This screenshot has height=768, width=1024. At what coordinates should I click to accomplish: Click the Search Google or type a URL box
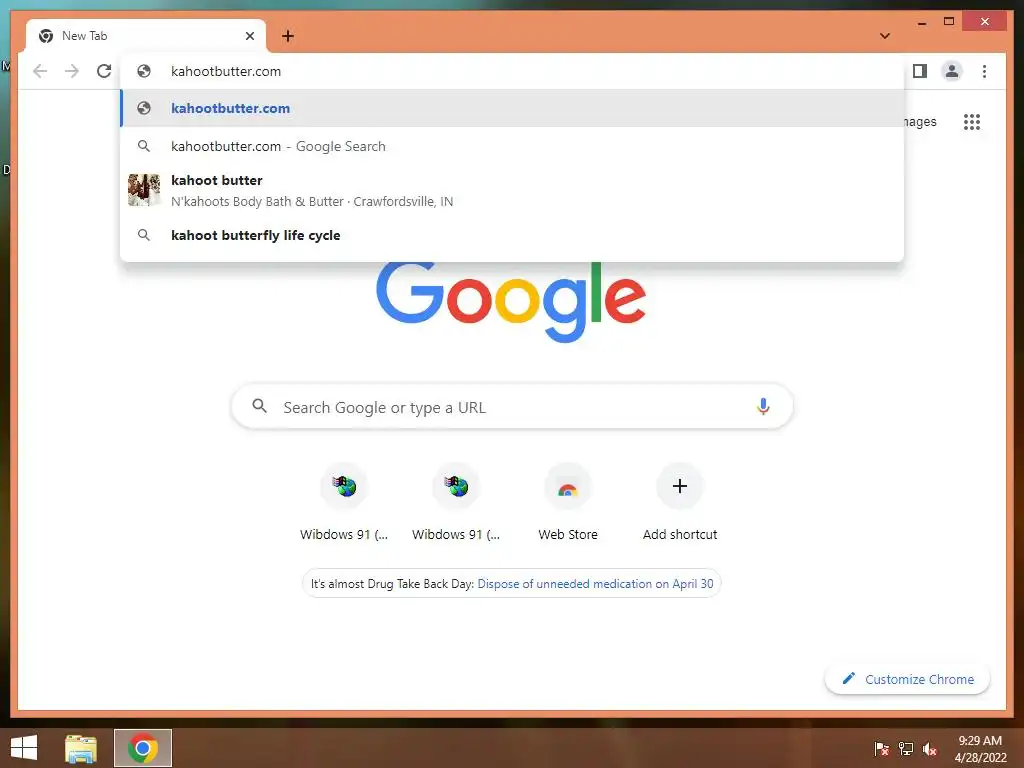pos(513,407)
